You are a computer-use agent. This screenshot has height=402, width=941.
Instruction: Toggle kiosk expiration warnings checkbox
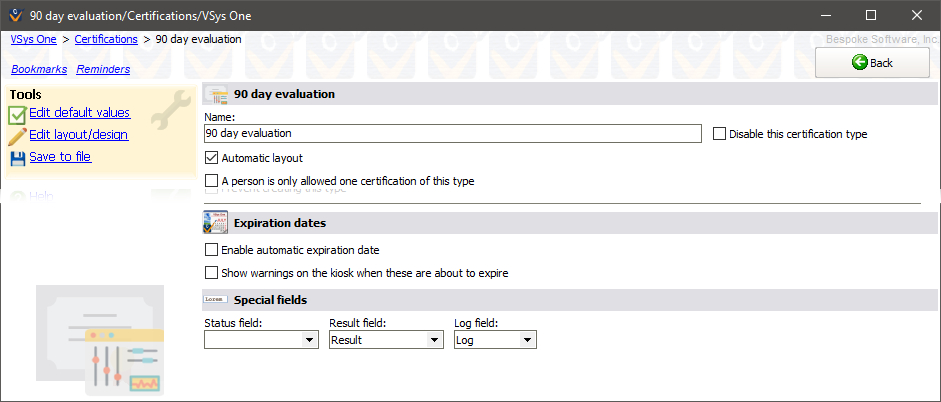[211, 272]
